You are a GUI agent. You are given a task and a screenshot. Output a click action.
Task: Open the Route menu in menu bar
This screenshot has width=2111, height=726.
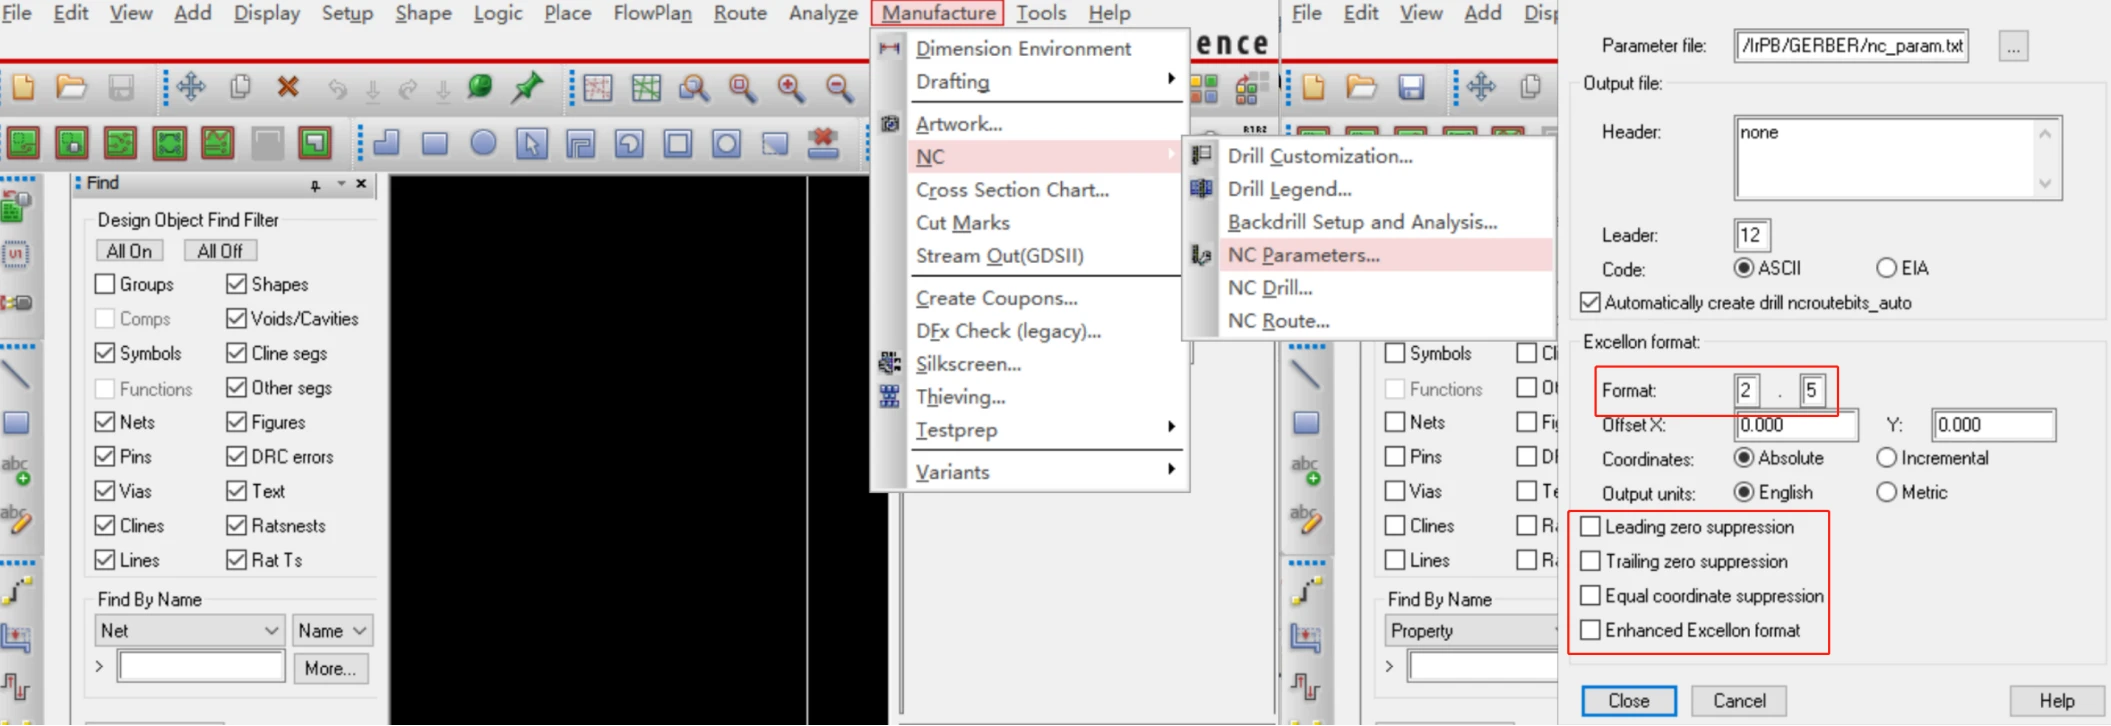(740, 13)
